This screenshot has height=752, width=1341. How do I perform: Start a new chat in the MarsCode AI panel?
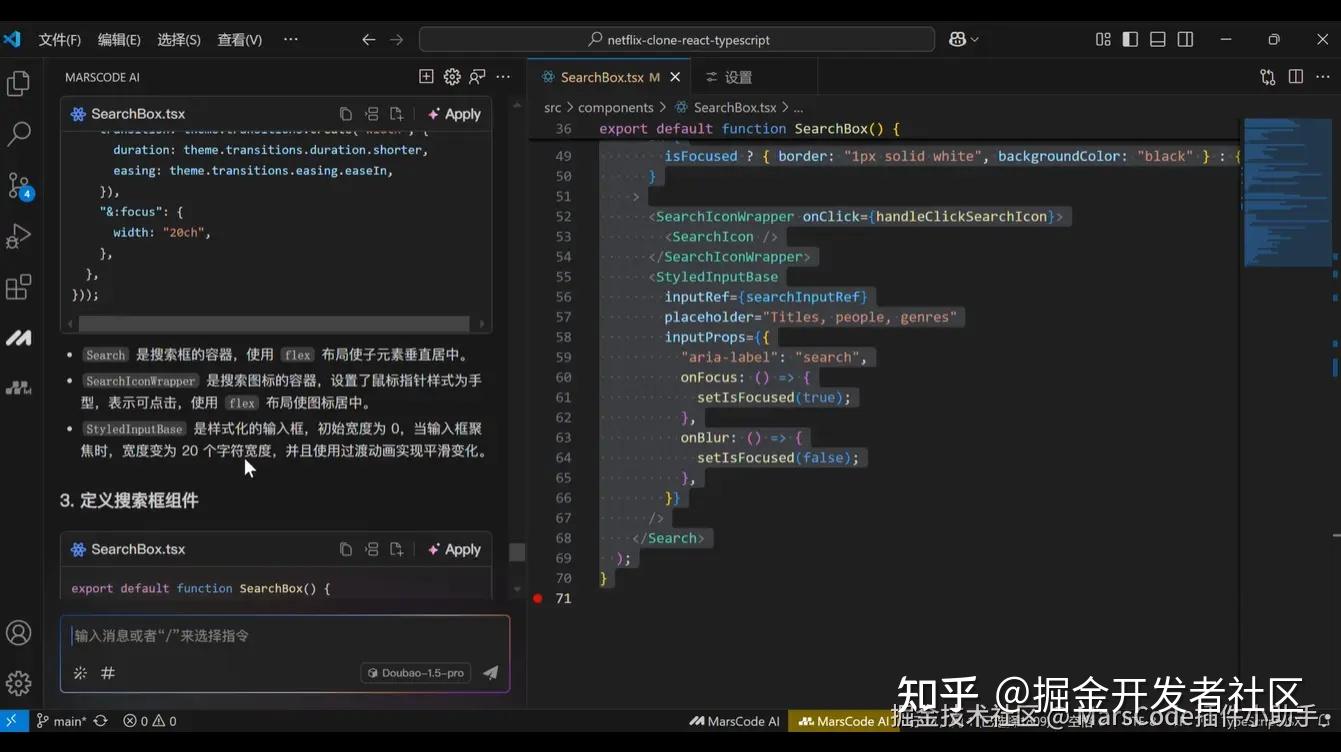(426, 77)
